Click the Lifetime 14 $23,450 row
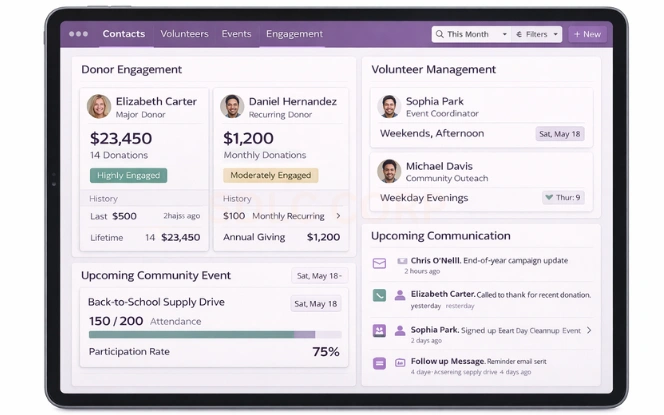The height and width of the screenshot is (415, 664). coord(144,237)
